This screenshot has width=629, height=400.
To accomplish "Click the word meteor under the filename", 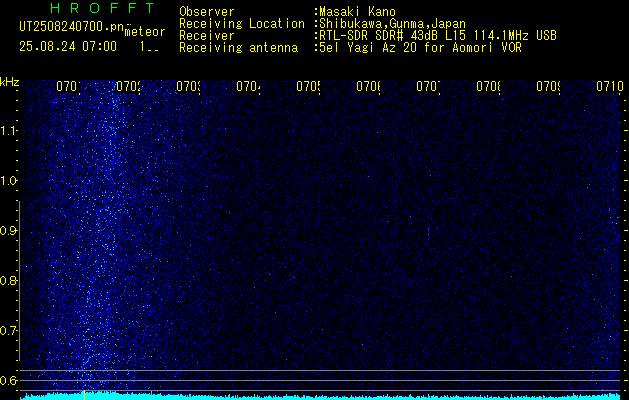I will [x=145, y=32].
